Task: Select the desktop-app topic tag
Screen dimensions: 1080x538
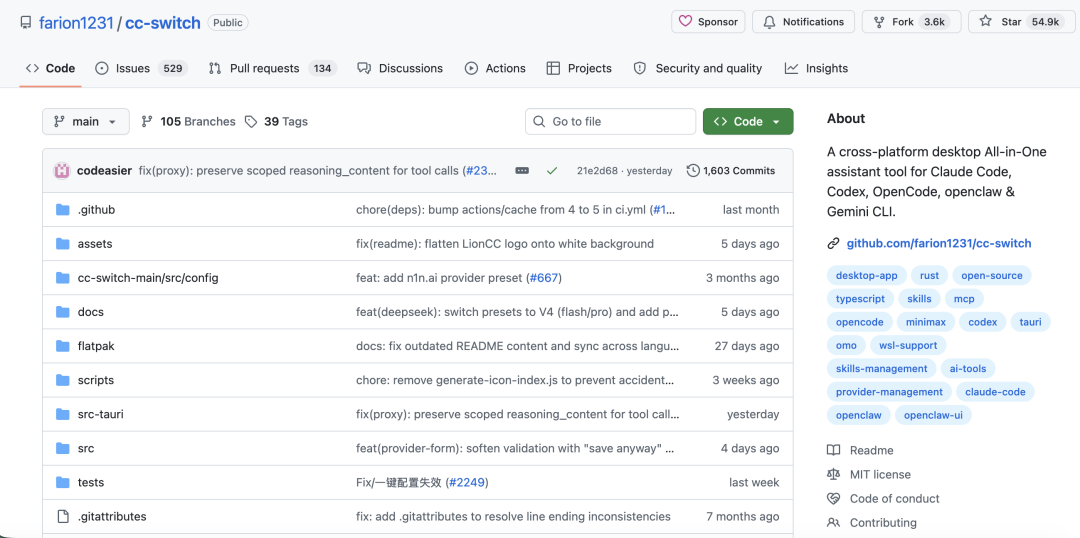Action: pos(866,276)
